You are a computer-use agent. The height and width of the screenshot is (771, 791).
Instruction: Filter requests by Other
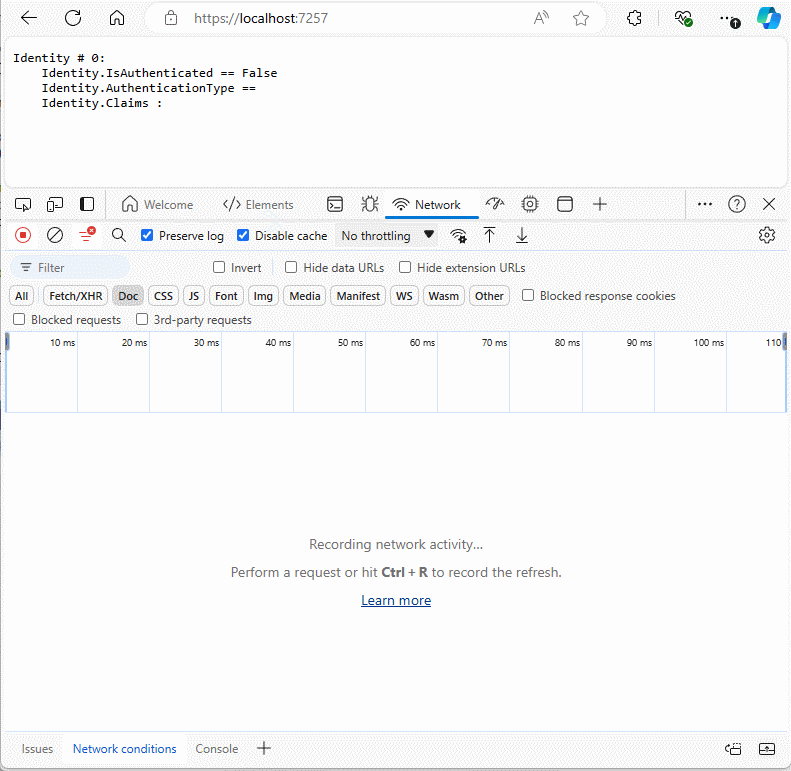[489, 296]
